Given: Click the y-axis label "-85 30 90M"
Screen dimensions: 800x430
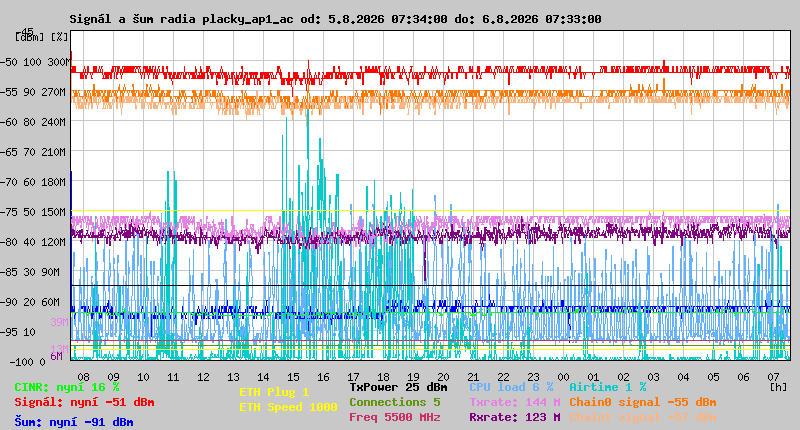Looking at the screenshot, I should pos(30,272).
